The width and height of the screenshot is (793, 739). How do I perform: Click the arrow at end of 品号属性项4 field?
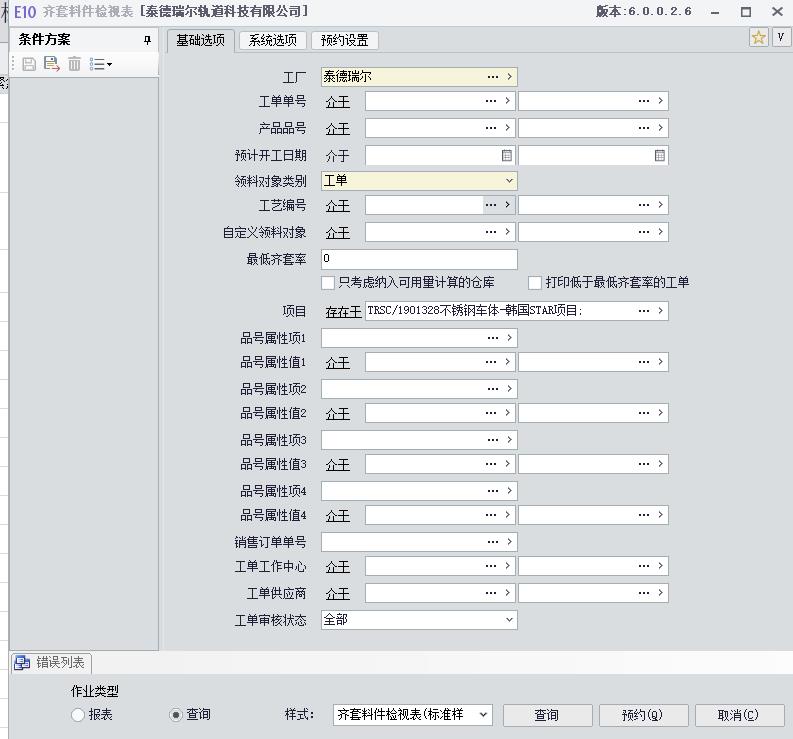509,491
